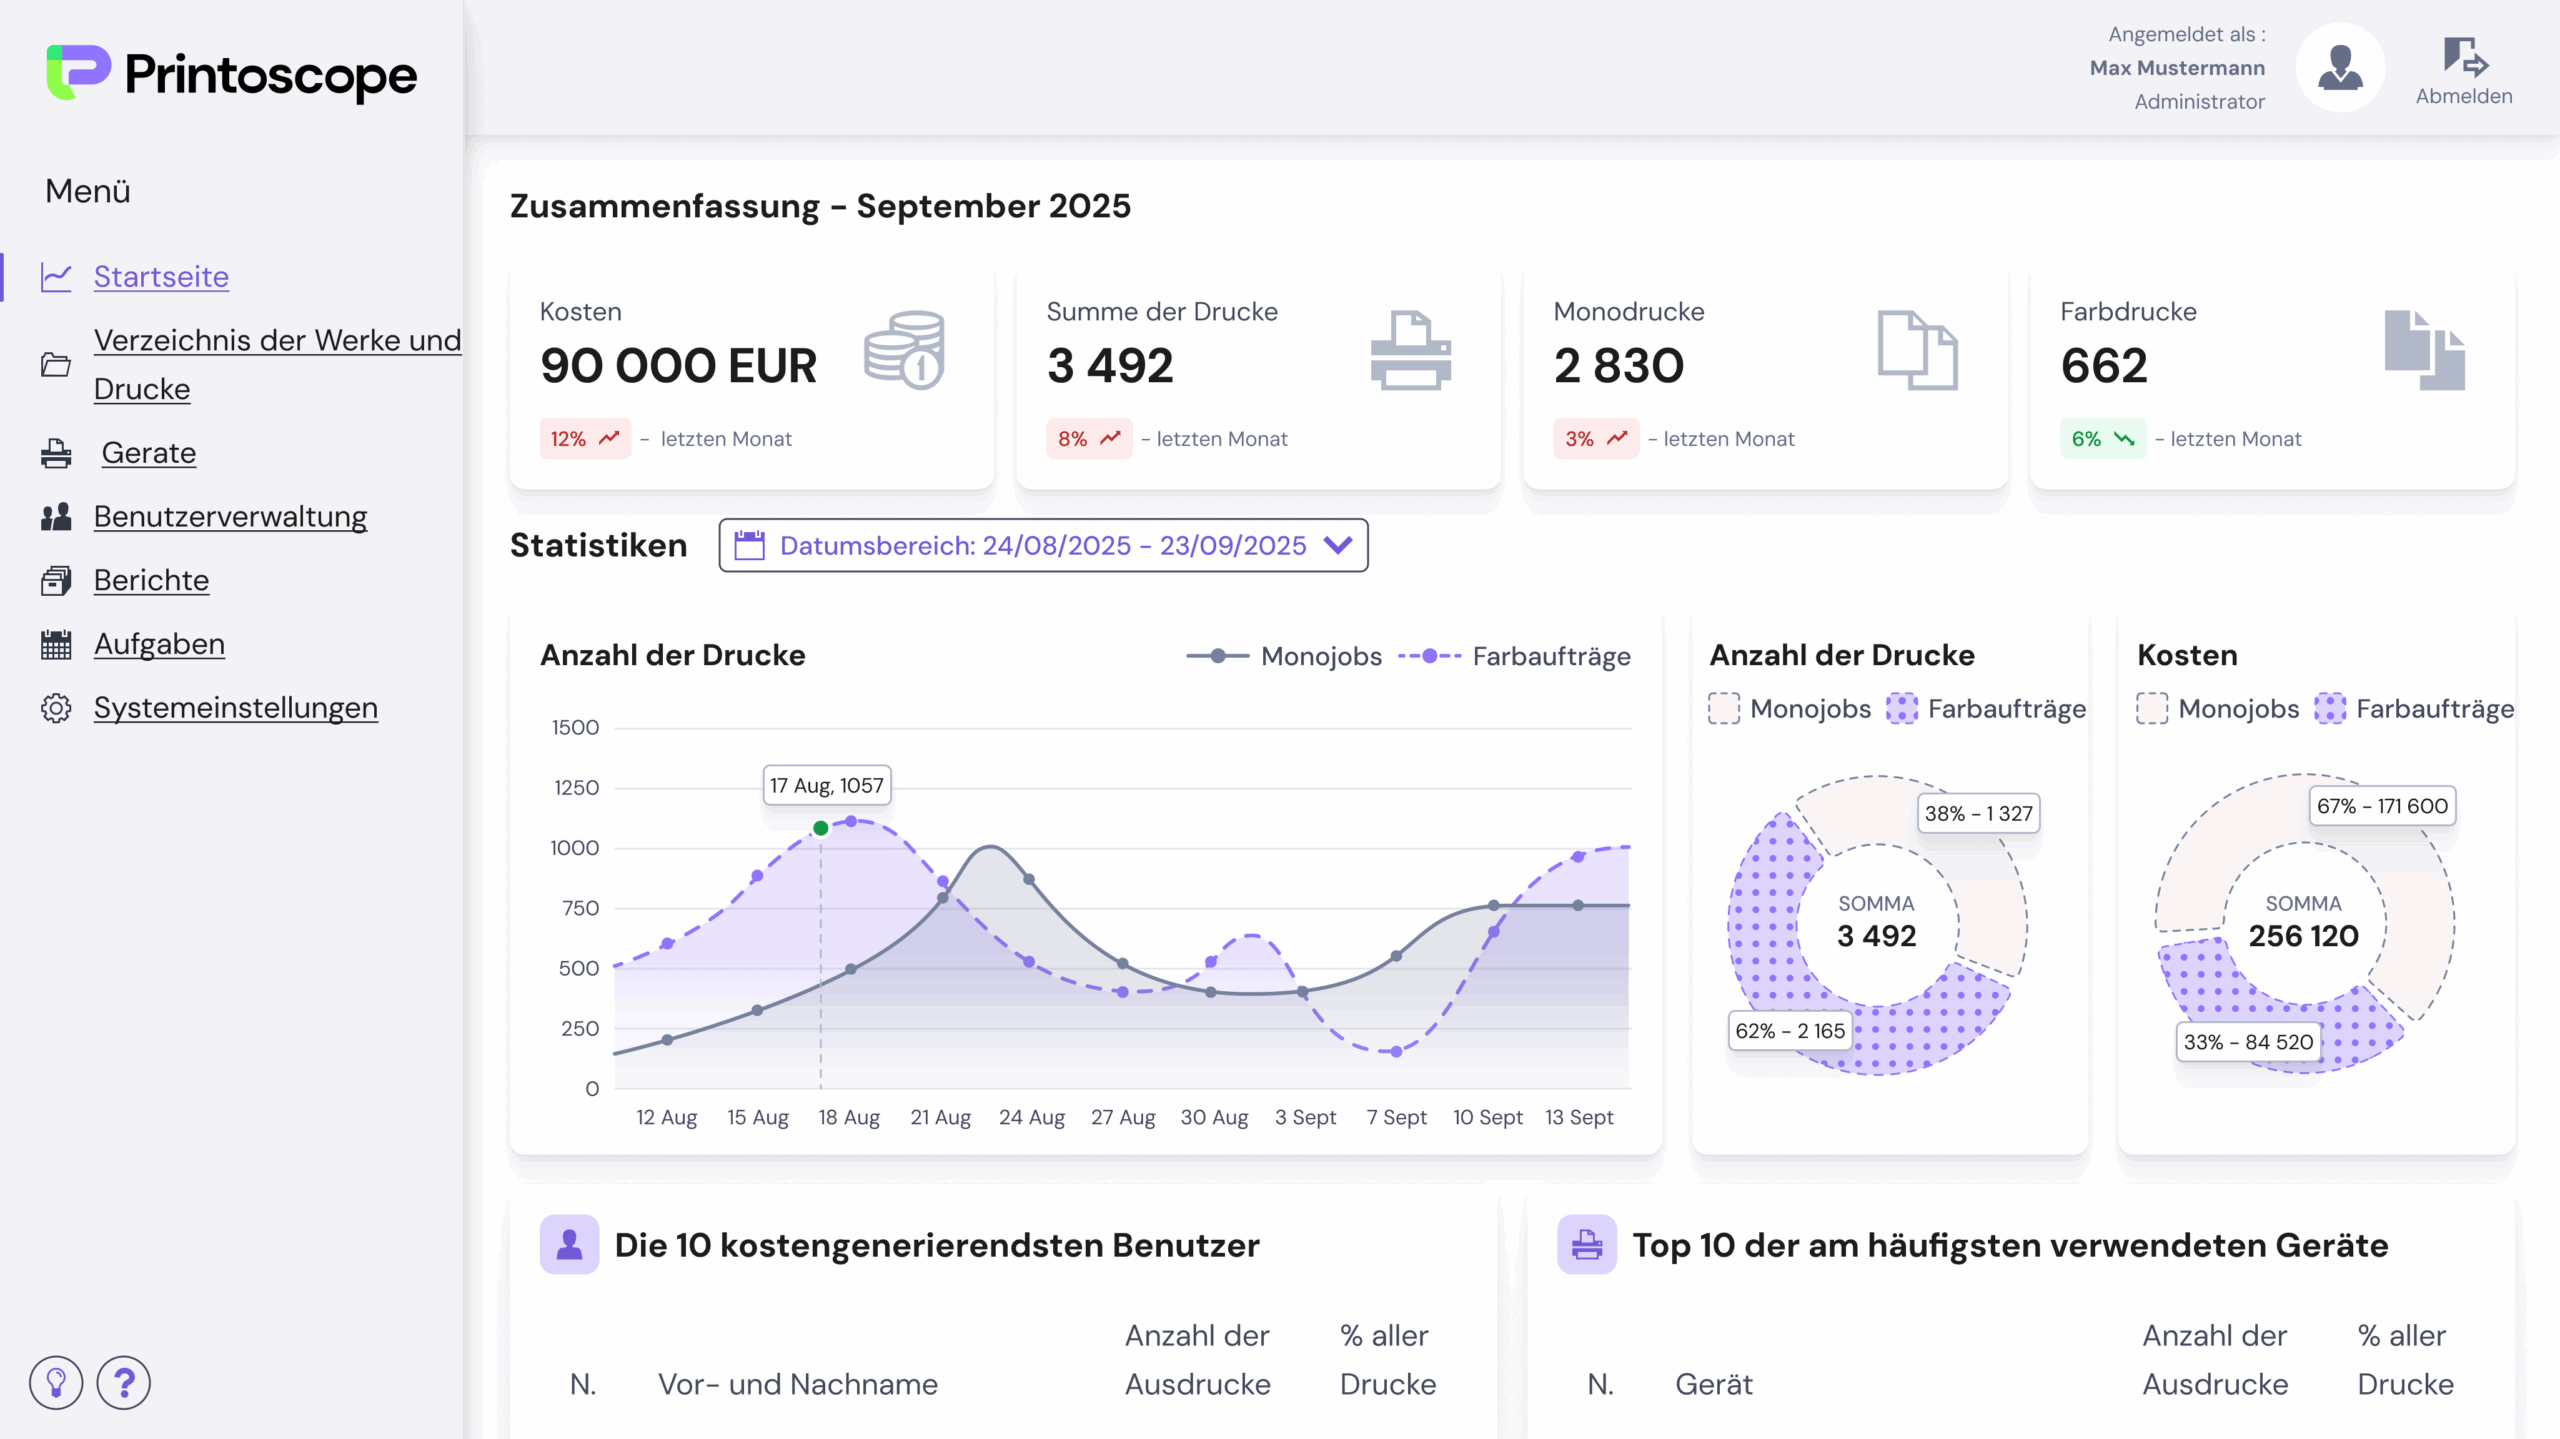
Task: Open the Berichte menu item
Action: (151, 580)
